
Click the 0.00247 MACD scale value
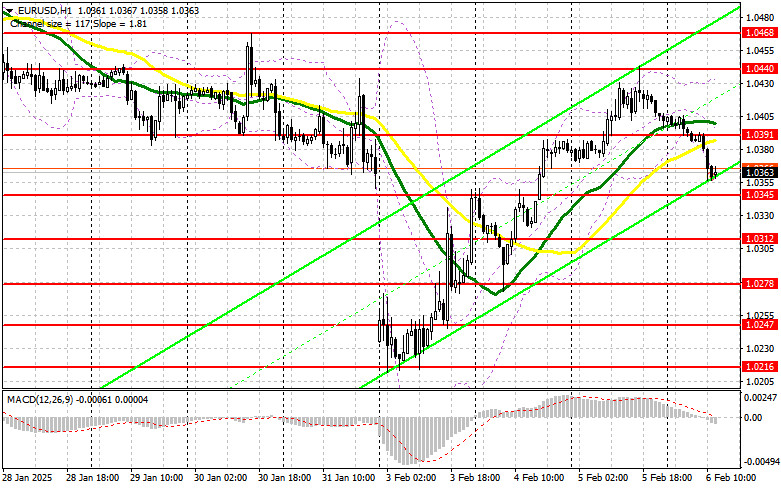[x=760, y=398]
